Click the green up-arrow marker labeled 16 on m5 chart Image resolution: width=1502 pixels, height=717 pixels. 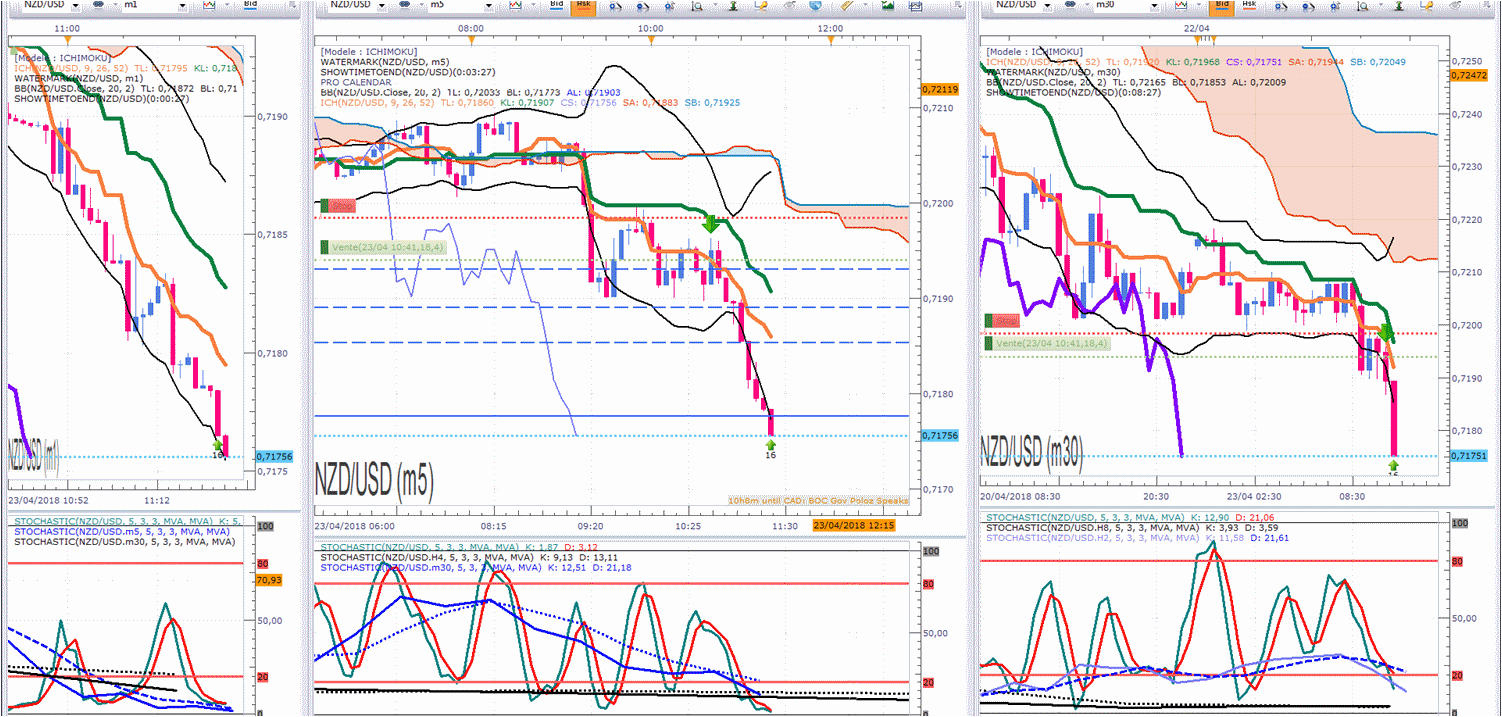tap(770, 443)
